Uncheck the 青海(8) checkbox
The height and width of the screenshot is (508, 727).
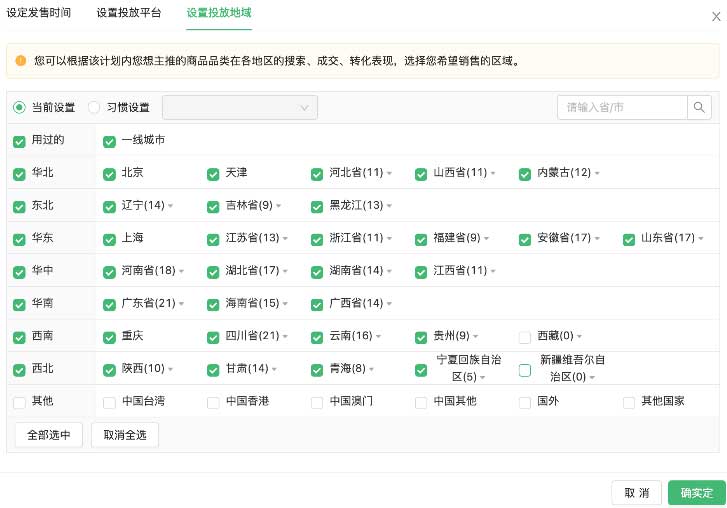click(x=317, y=370)
